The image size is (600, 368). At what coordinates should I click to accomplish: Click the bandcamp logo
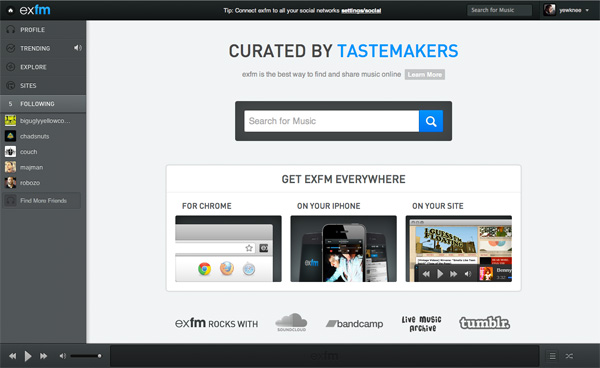click(354, 324)
